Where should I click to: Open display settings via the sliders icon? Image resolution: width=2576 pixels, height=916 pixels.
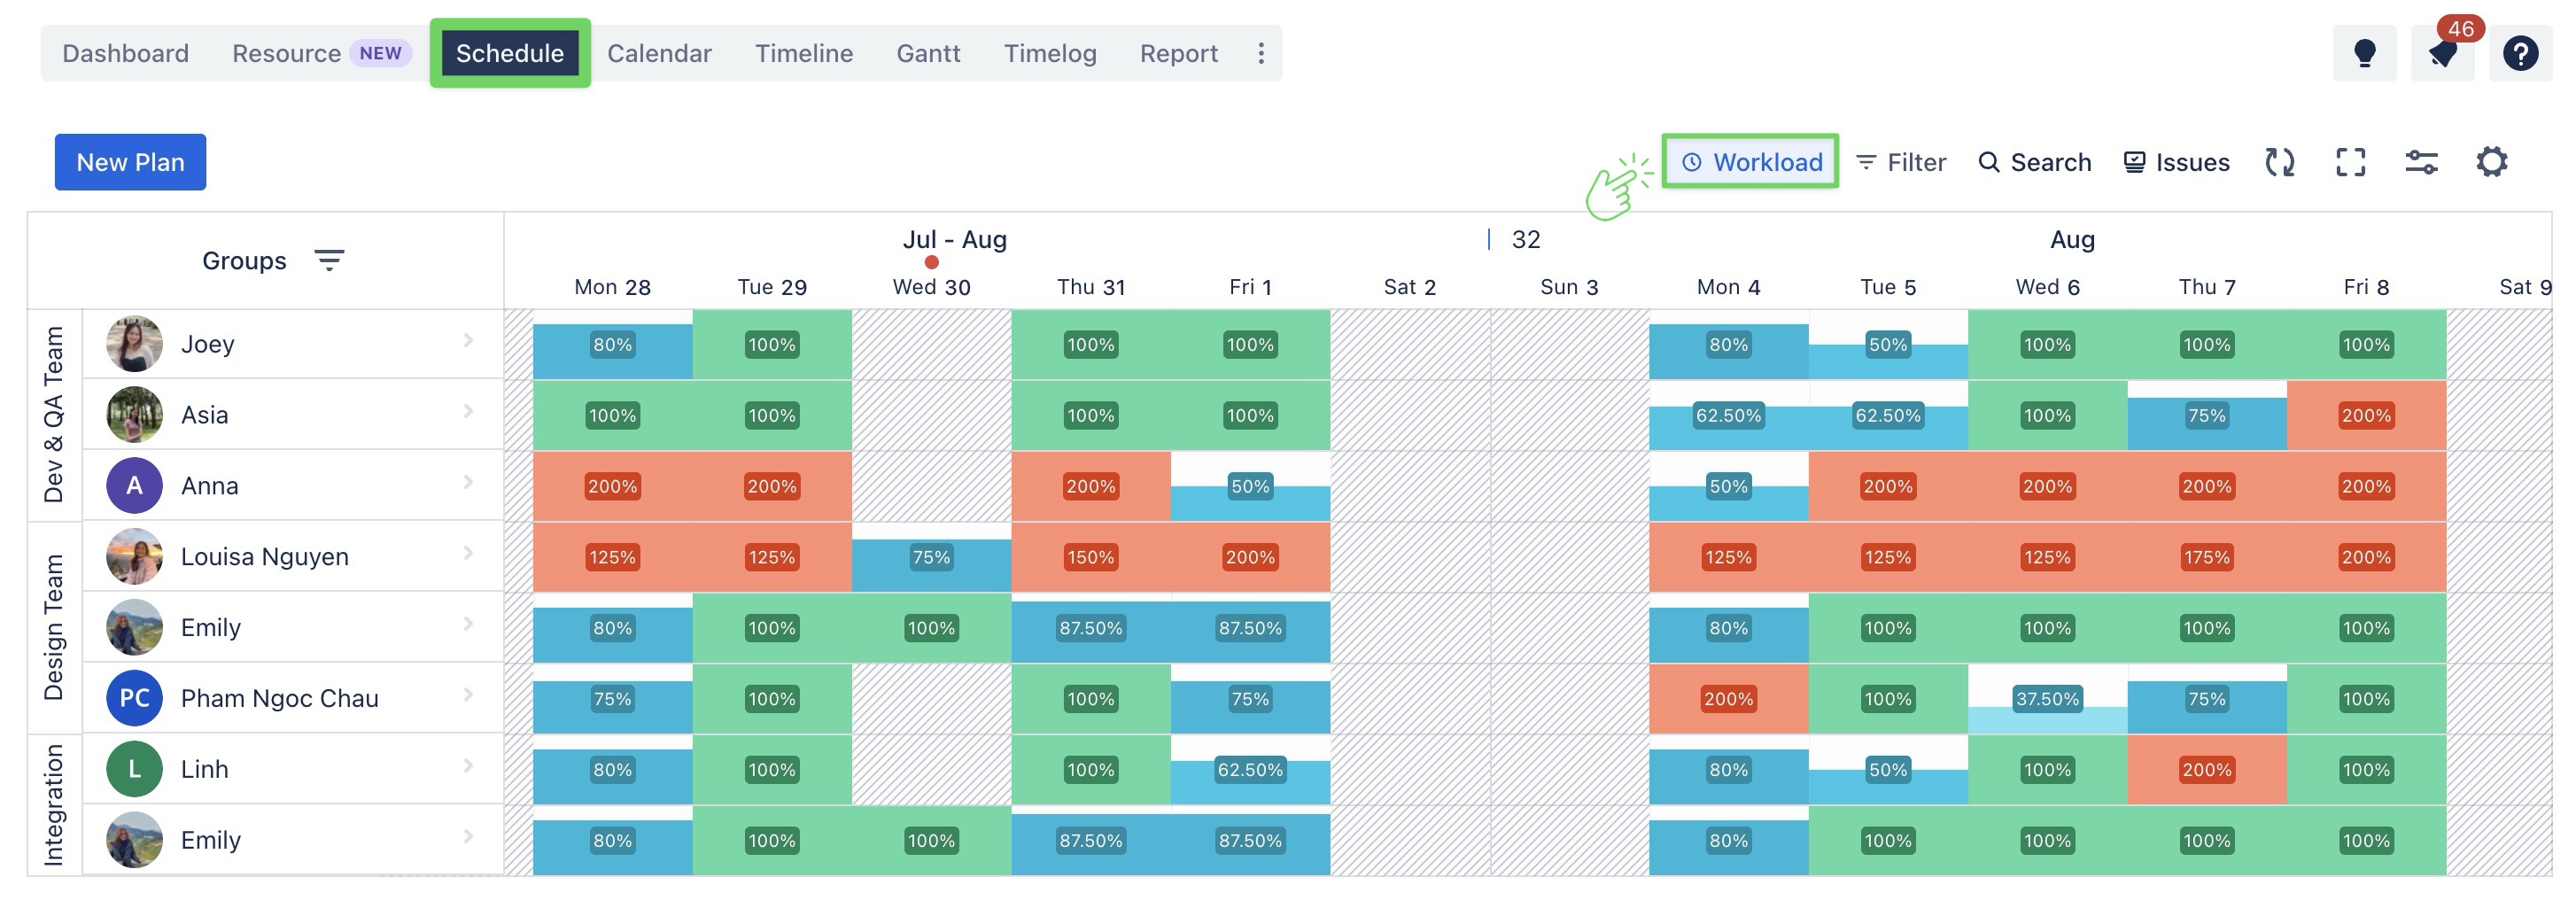[2421, 162]
